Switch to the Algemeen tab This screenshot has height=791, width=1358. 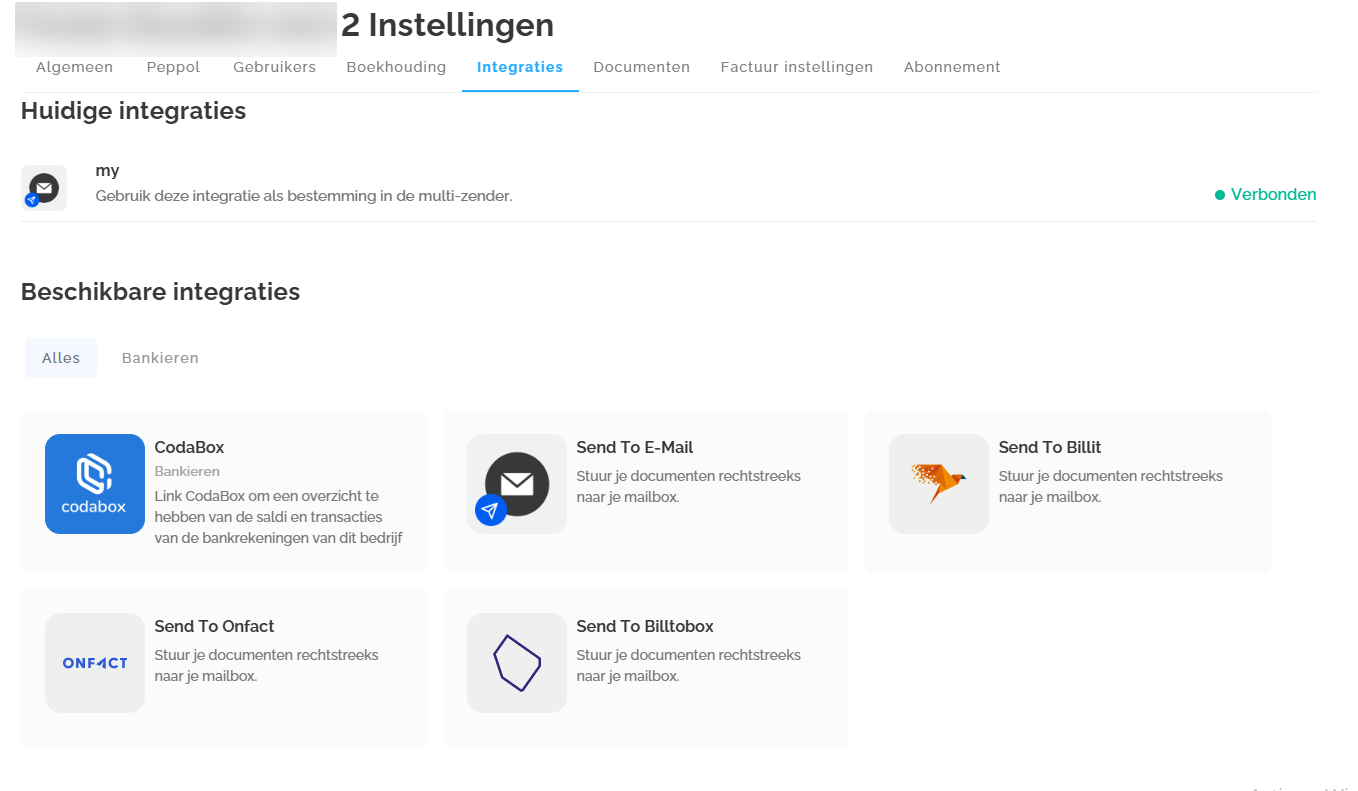75,67
